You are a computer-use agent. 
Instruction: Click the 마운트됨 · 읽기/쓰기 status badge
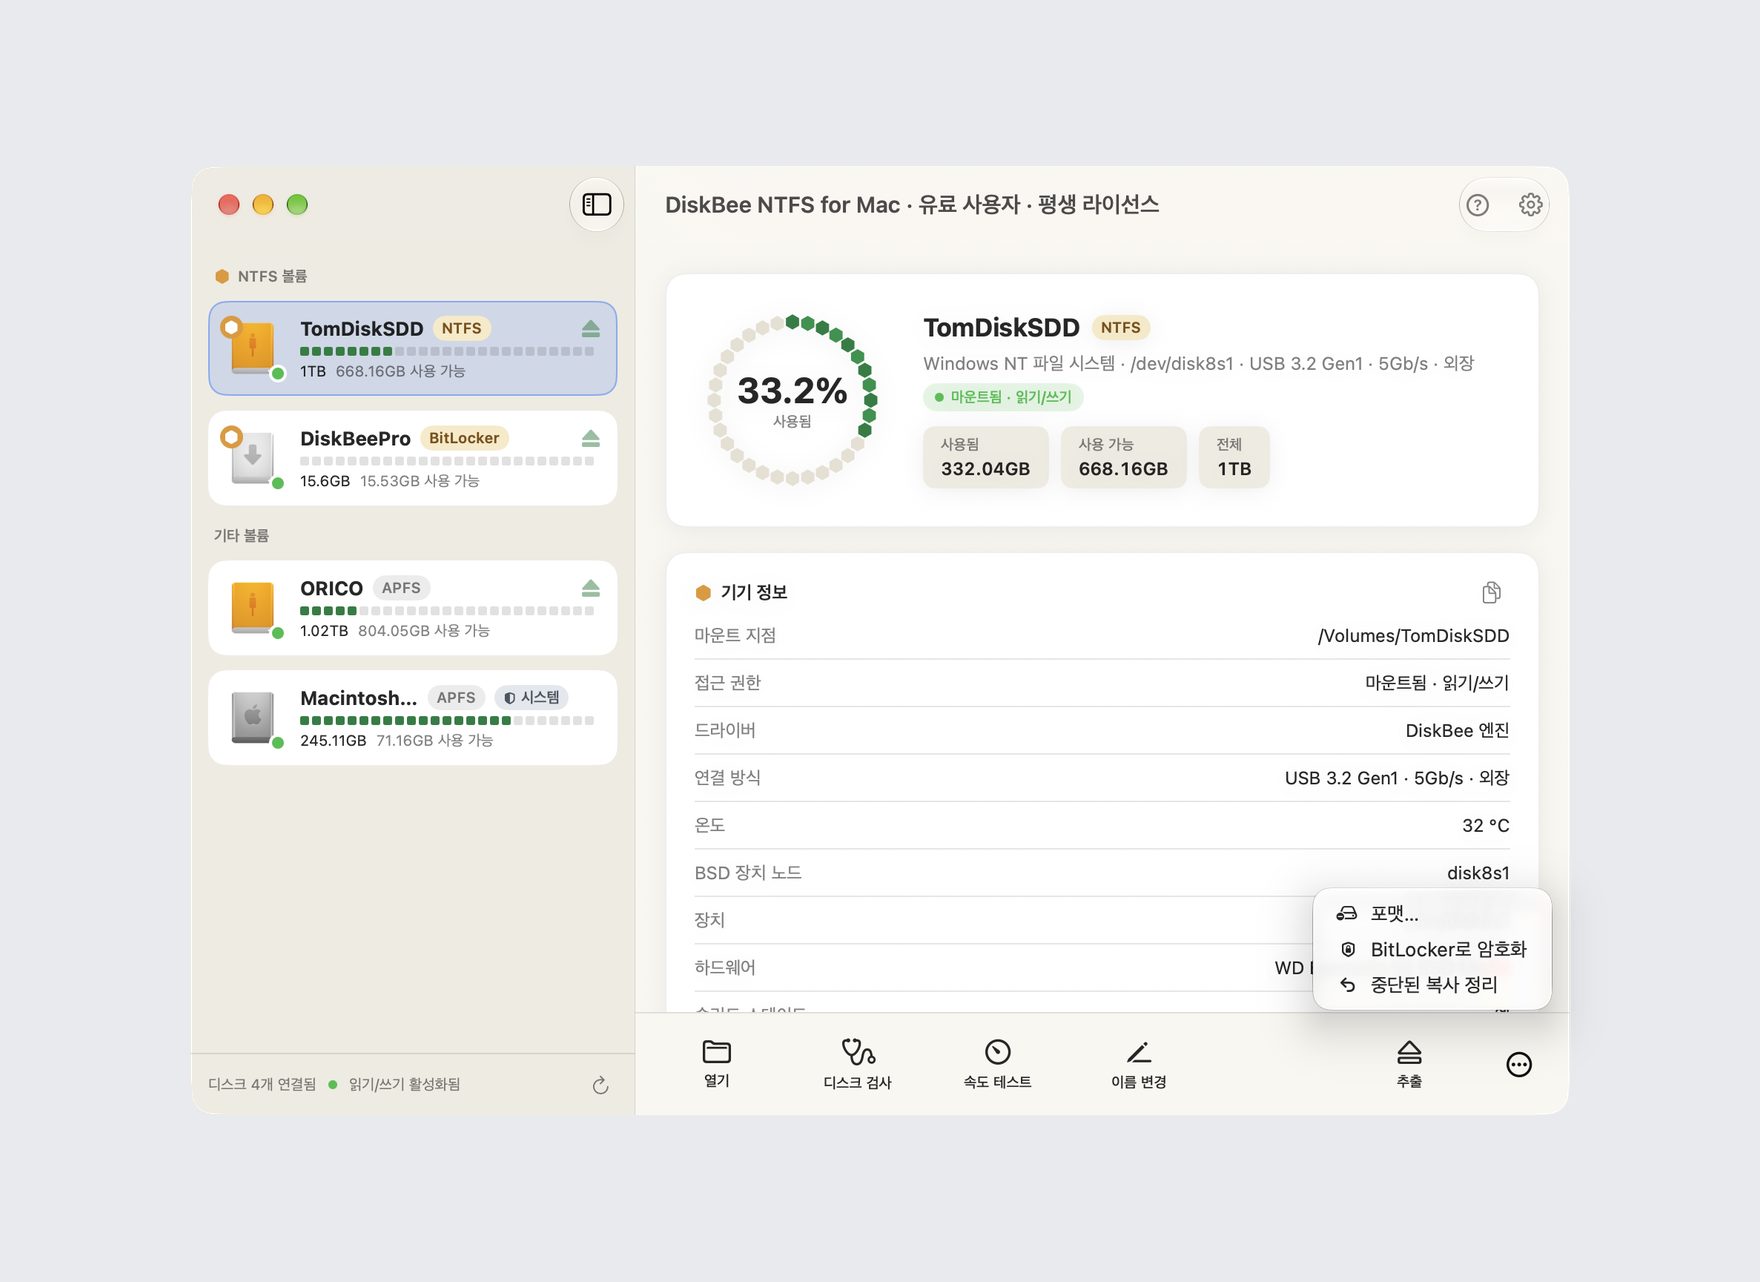click(1003, 397)
